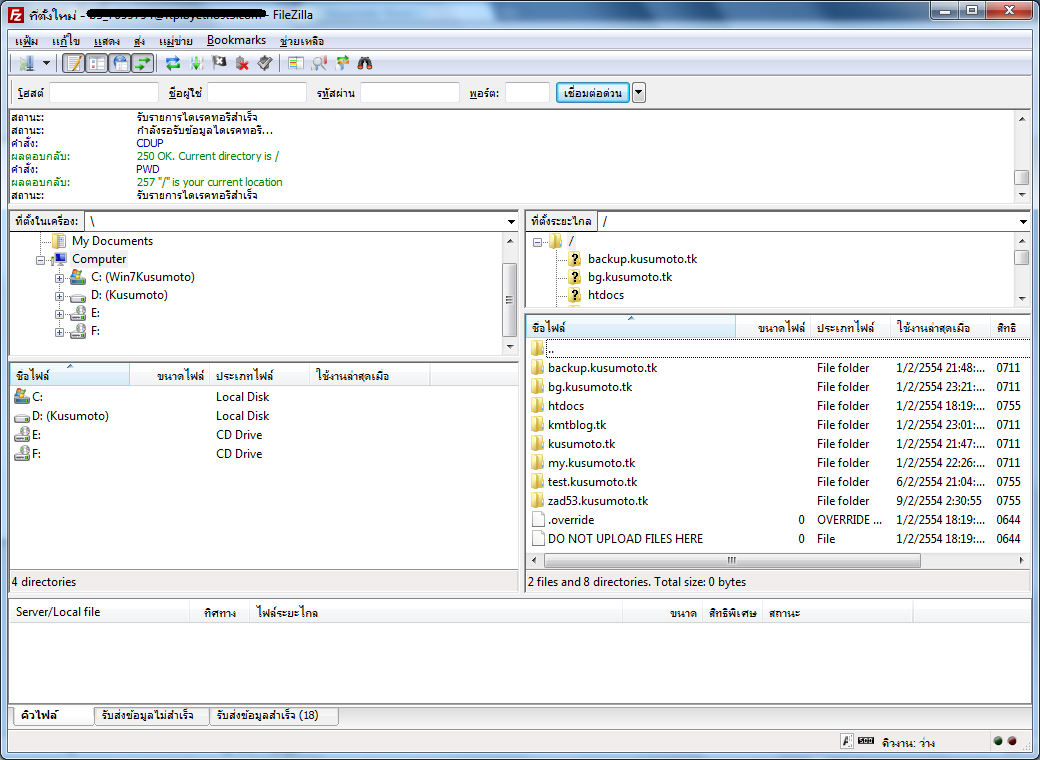This screenshot has height=760, width=1040.
Task: Select the D: (Kusumoto) local disk row
Action: tap(263, 416)
